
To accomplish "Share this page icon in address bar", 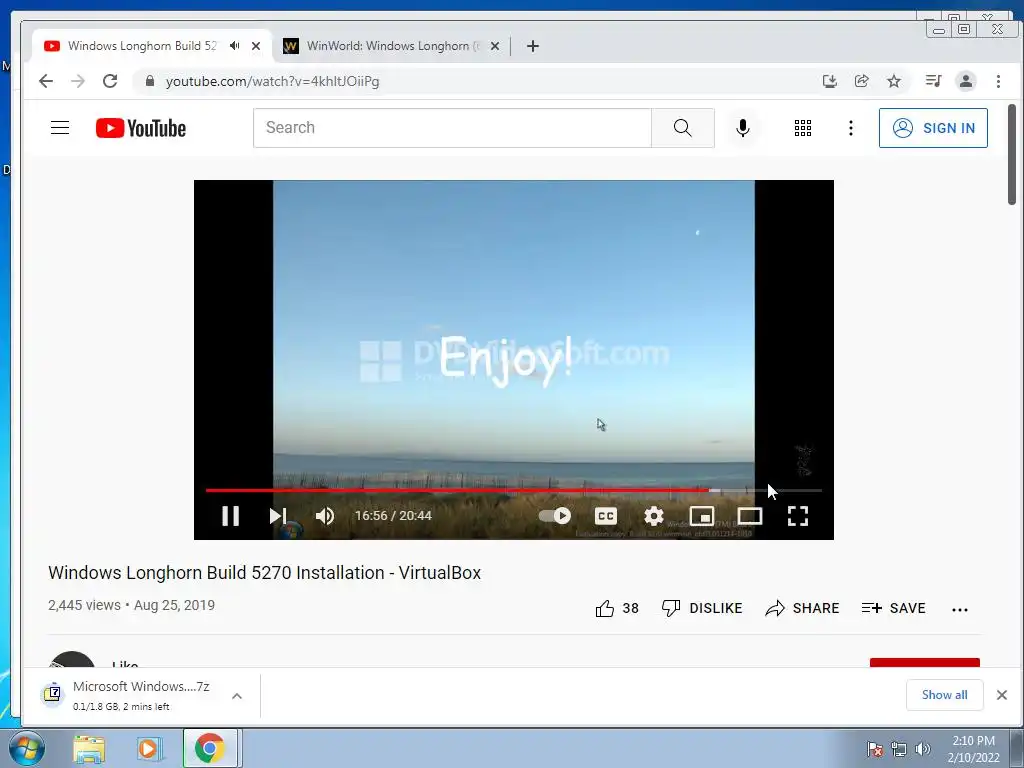I will [861, 81].
